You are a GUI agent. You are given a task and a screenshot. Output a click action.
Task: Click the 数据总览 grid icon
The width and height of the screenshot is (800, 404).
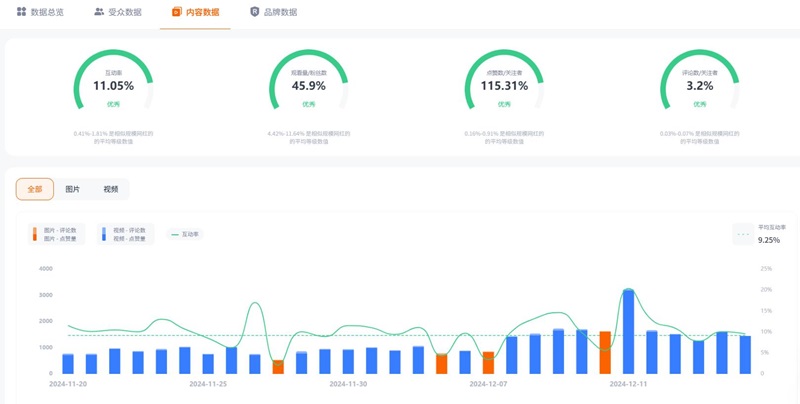pyautogui.click(x=21, y=12)
